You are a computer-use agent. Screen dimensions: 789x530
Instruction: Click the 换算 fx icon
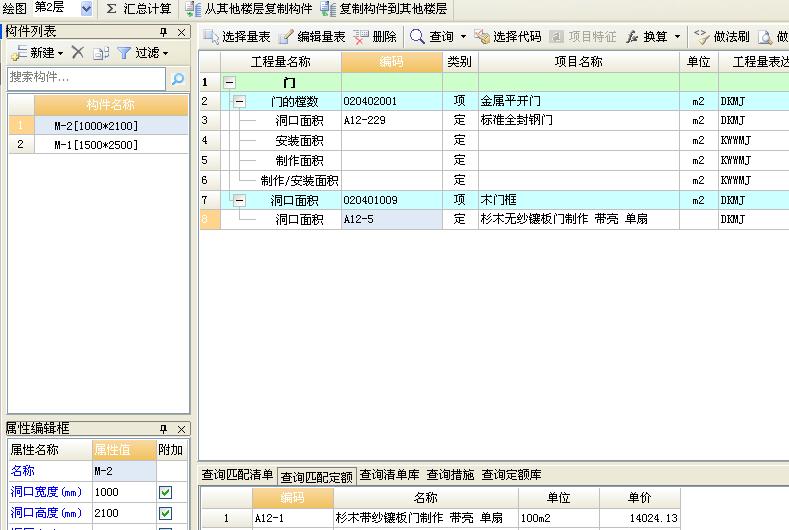click(632, 37)
